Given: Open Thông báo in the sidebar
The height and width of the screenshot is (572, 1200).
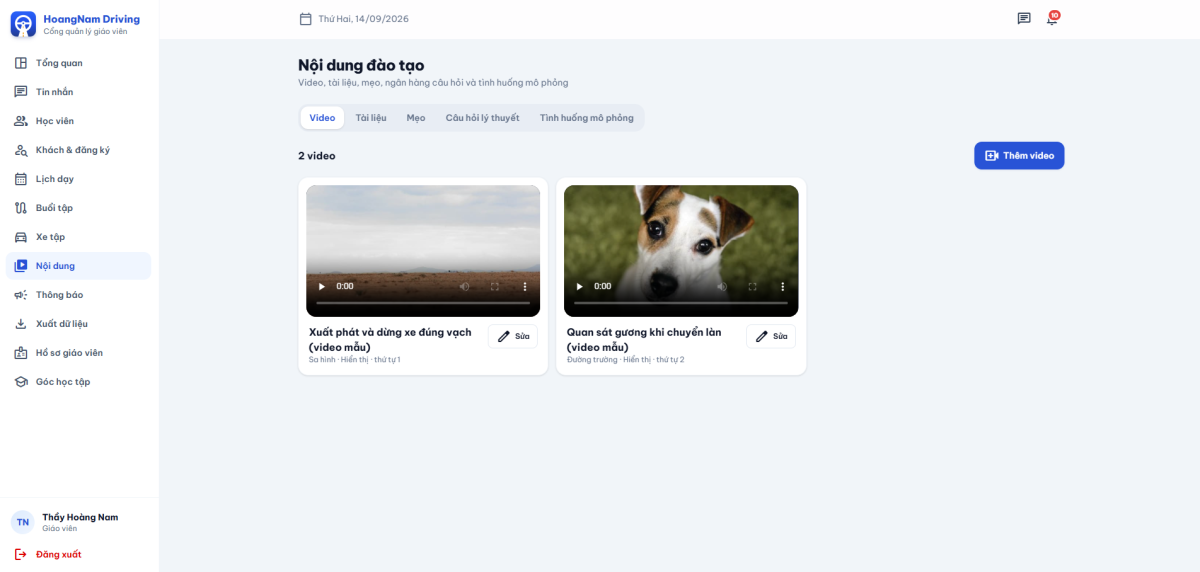Looking at the screenshot, I should click(x=79, y=295).
